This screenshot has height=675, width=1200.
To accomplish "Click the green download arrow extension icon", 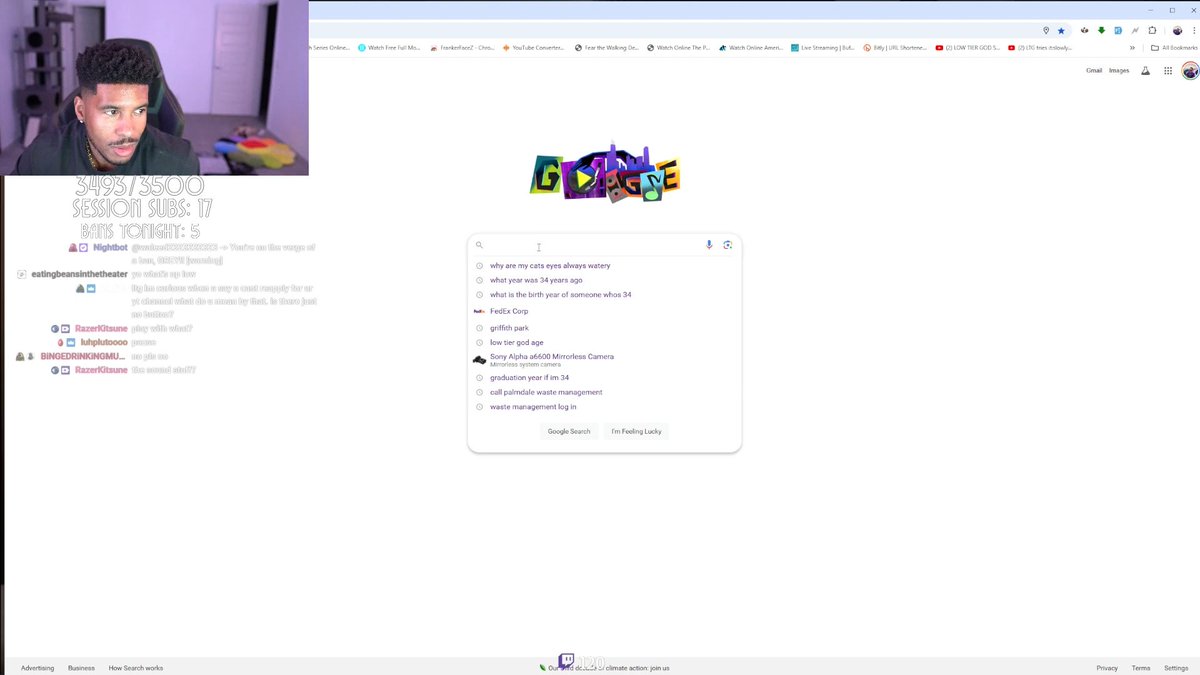I will tap(1101, 31).
